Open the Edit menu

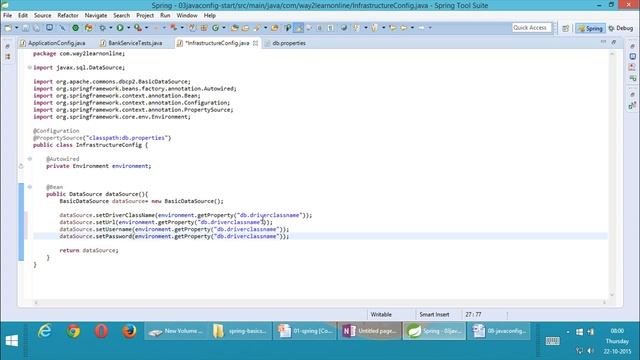tap(23, 16)
